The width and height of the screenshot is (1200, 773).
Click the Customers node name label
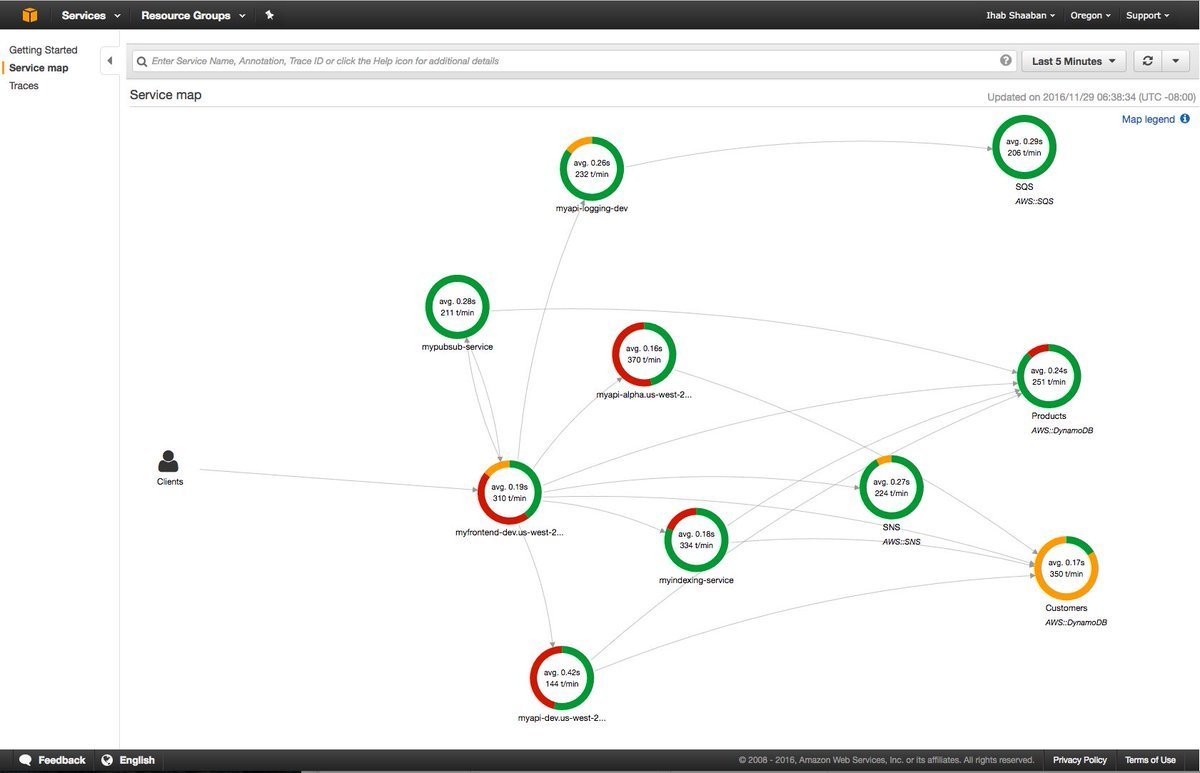tap(1066, 608)
